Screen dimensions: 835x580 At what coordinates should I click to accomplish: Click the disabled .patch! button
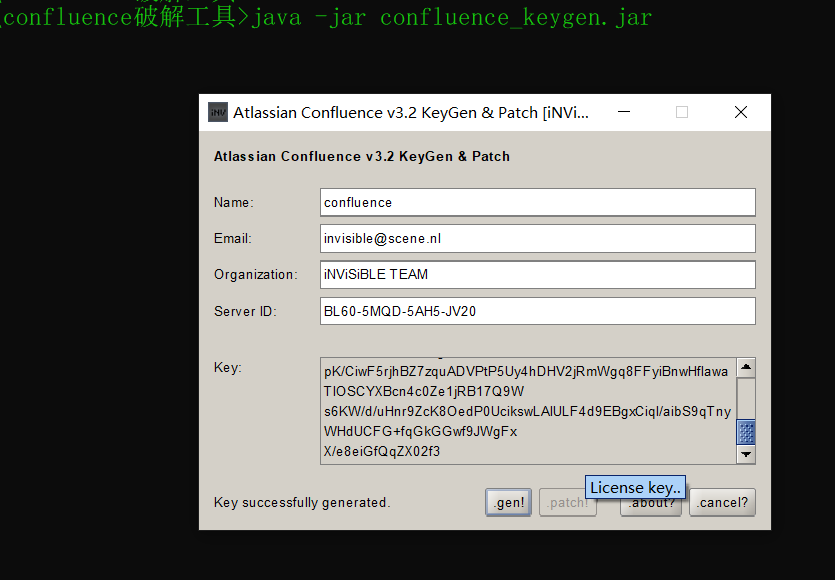coord(568,503)
